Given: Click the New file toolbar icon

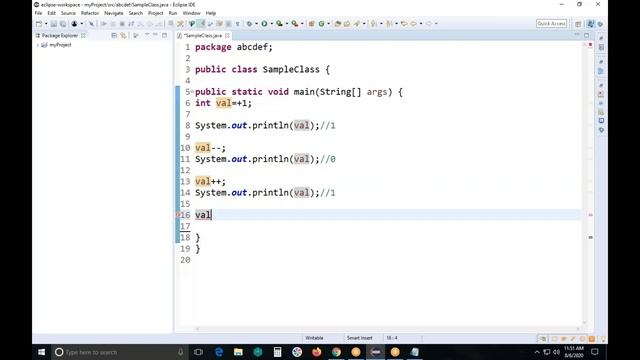Looking at the screenshot, I should [x=39, y=24].
